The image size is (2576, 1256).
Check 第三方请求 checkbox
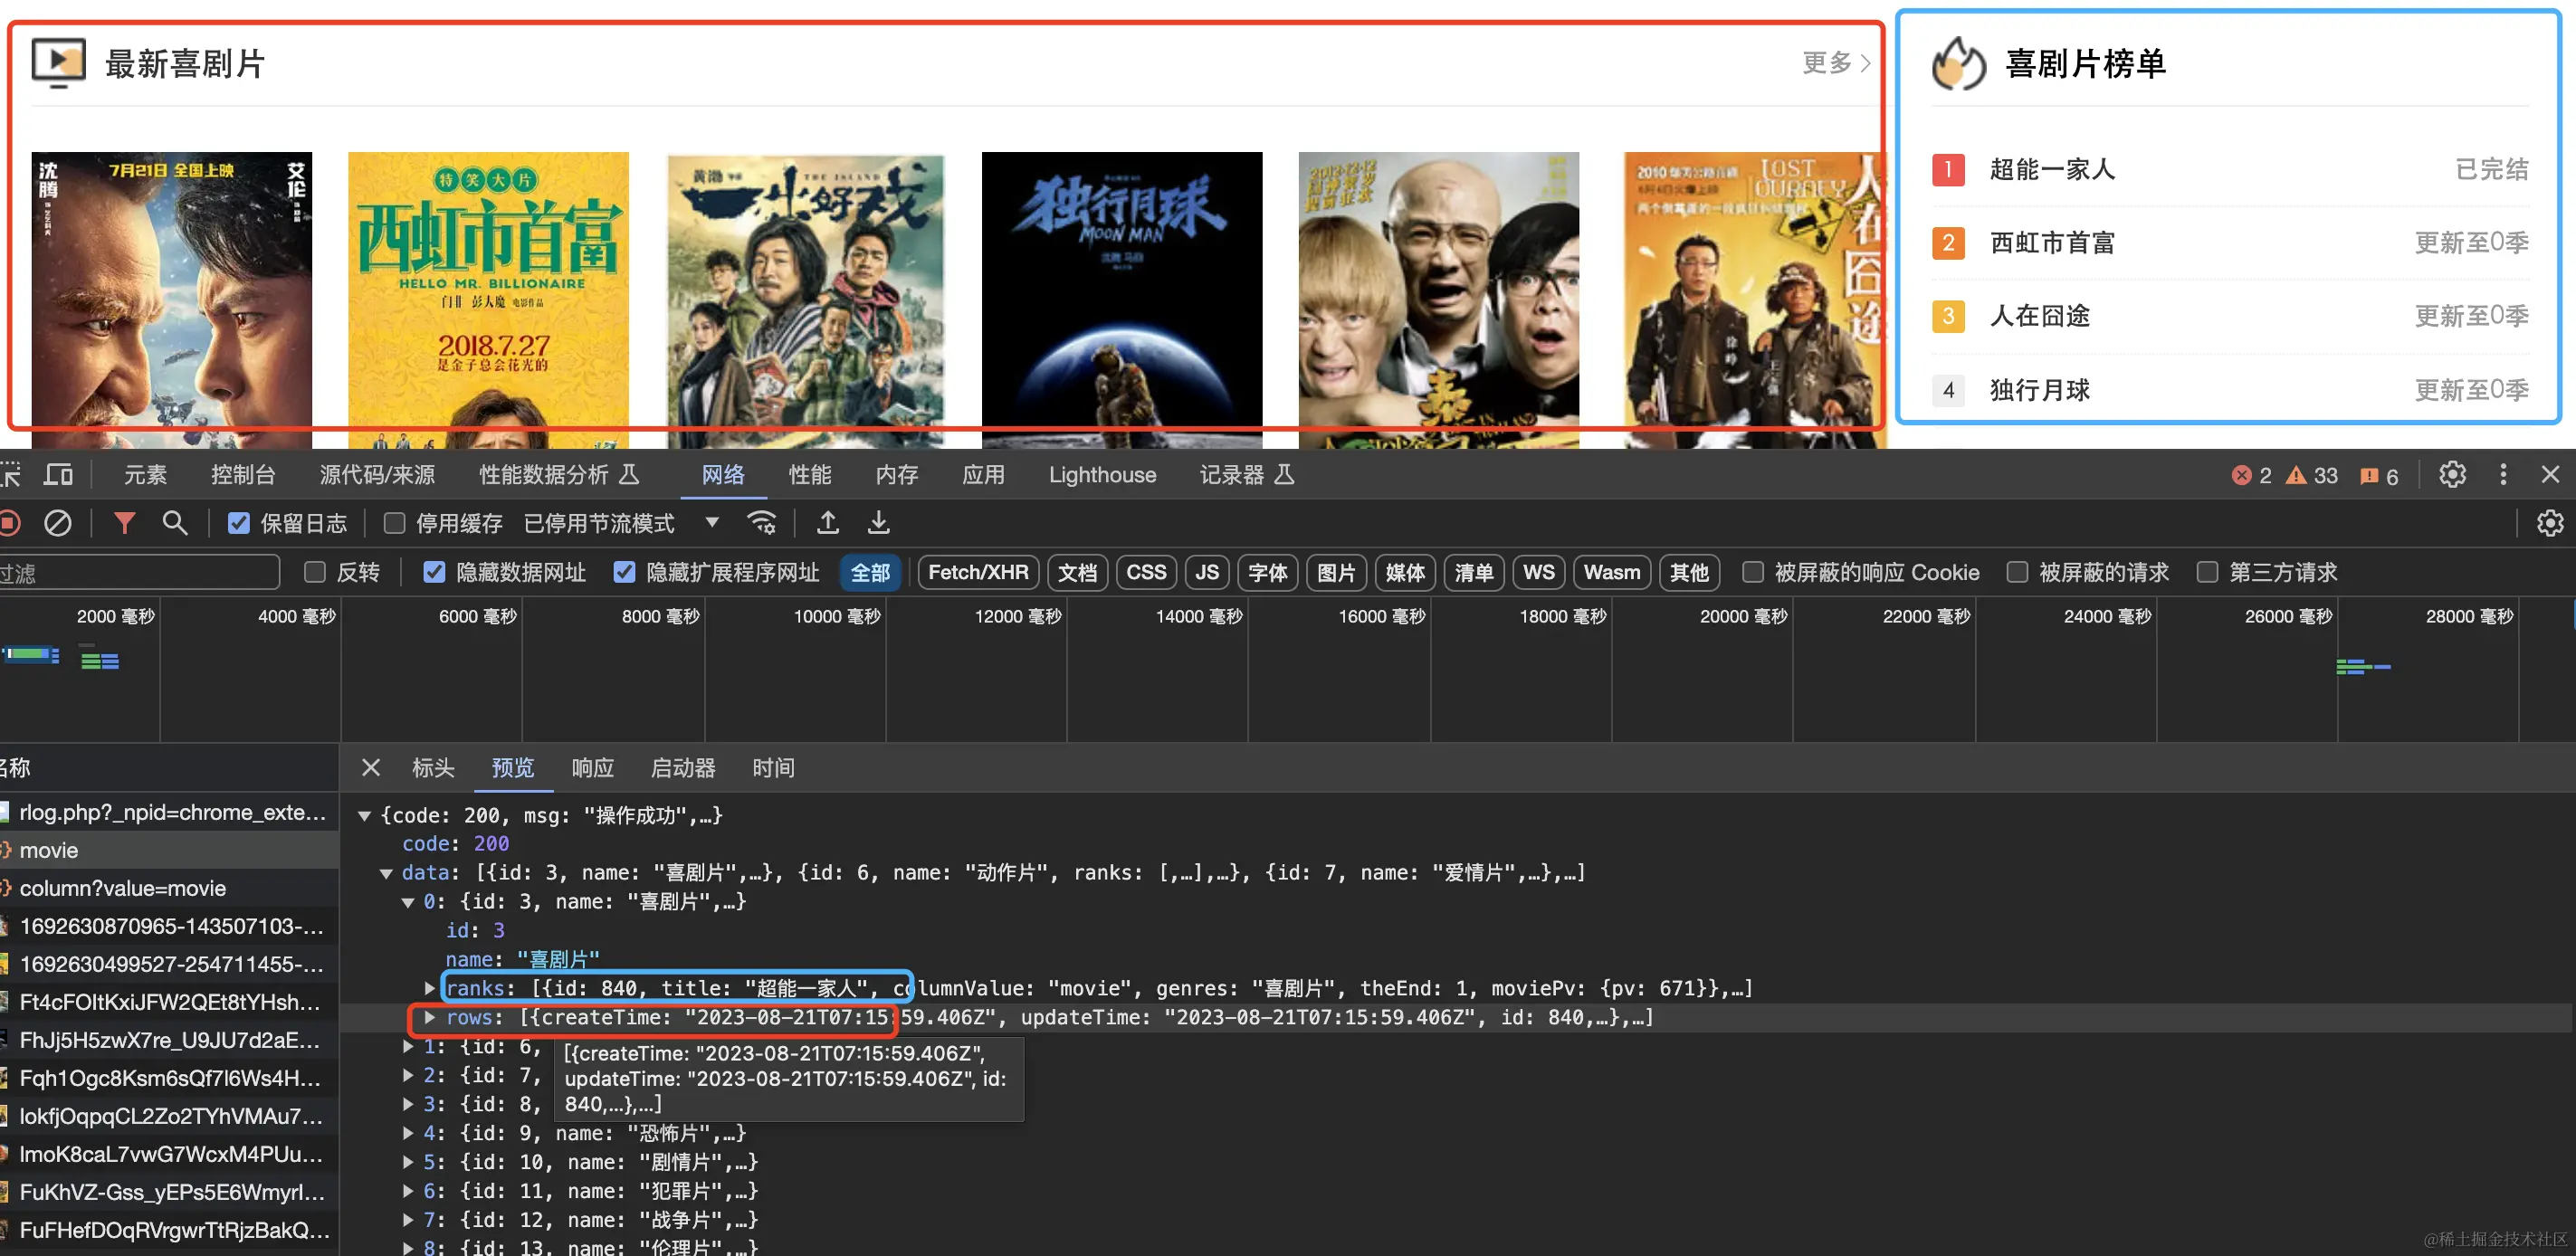[x=2207, y=572]
